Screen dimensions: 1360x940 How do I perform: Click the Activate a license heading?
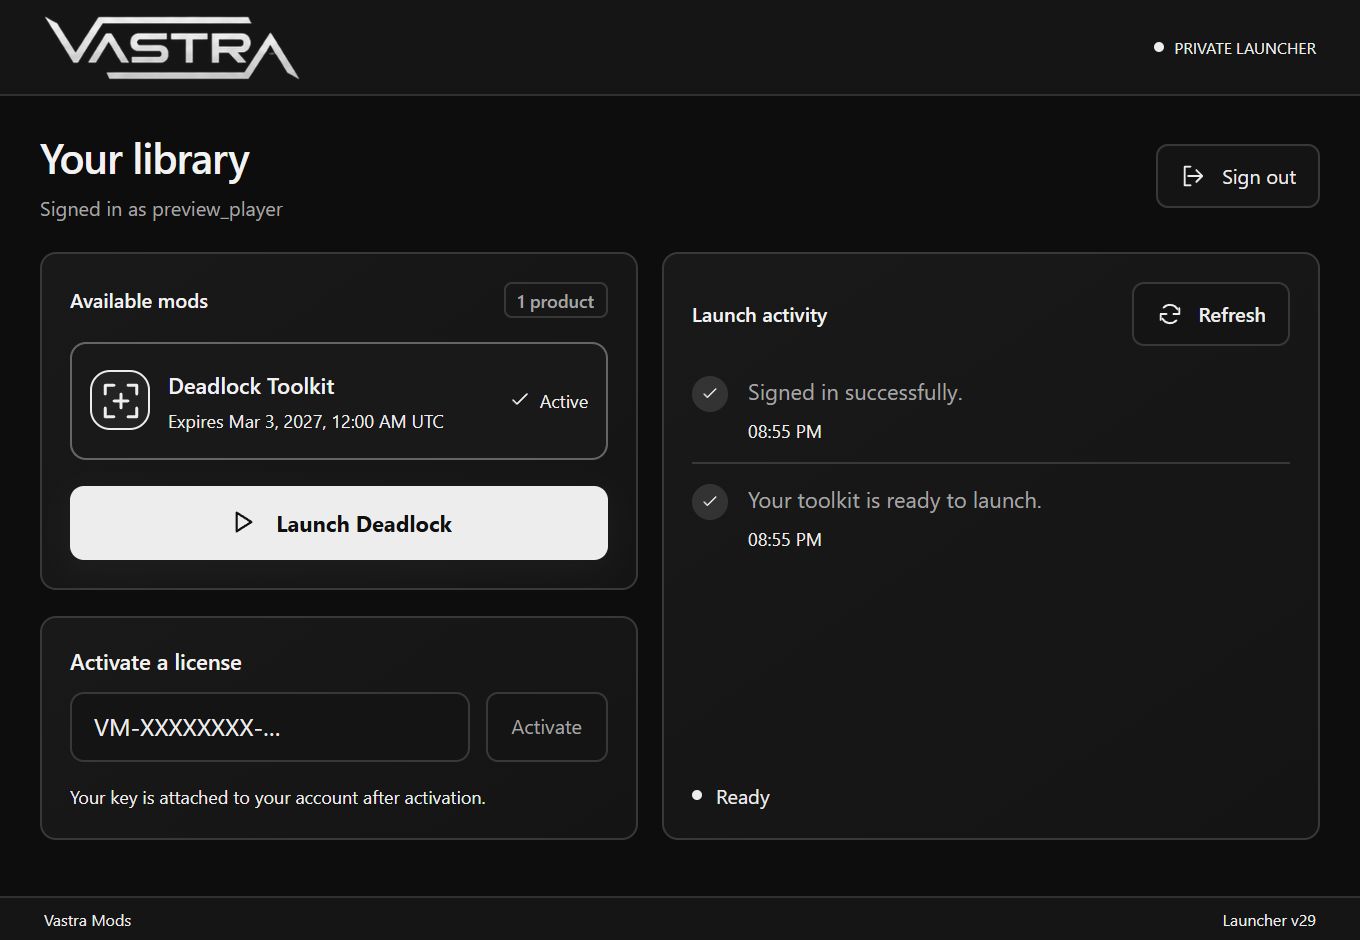point(156,662)
